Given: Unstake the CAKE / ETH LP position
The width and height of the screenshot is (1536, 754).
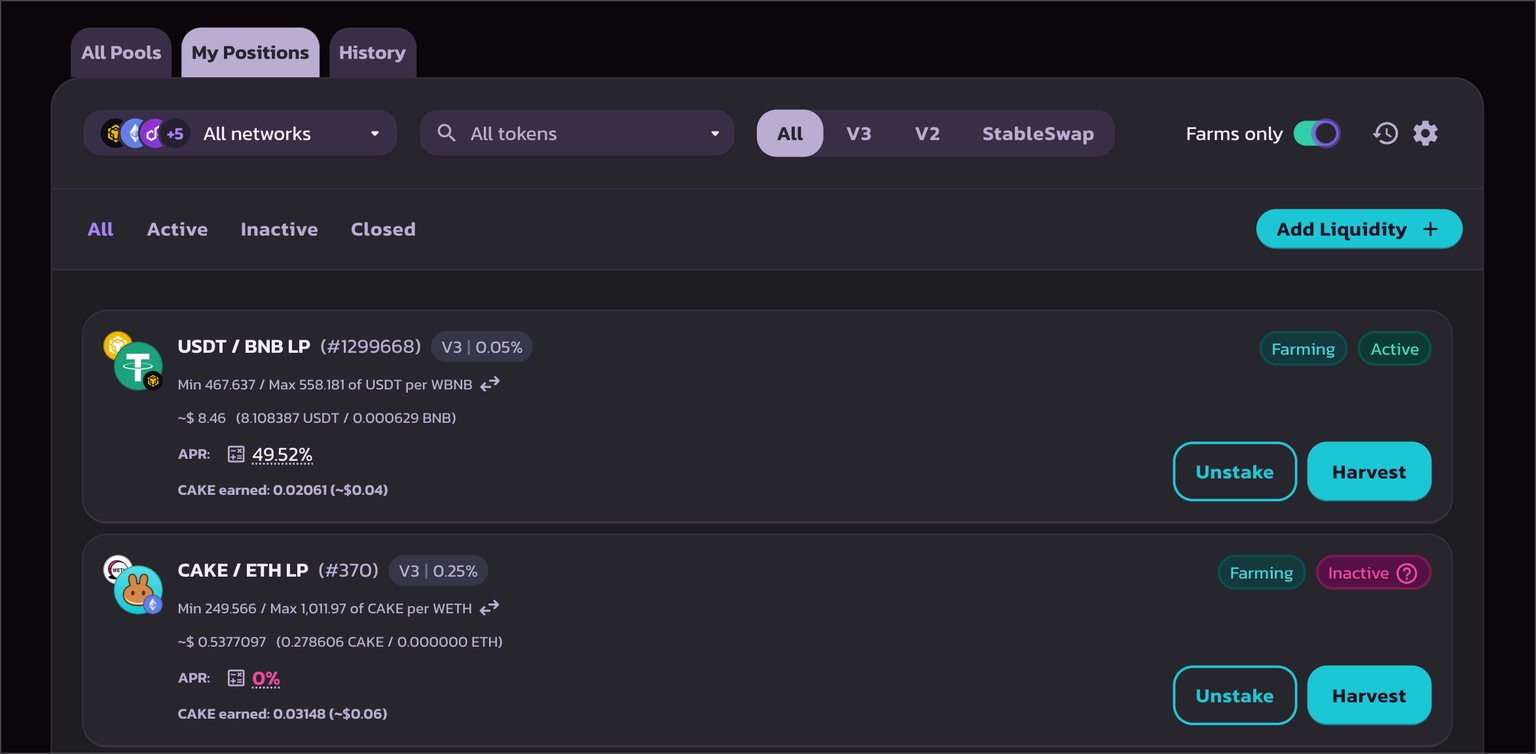Looking at the screenshot, I should [1235, 696].
